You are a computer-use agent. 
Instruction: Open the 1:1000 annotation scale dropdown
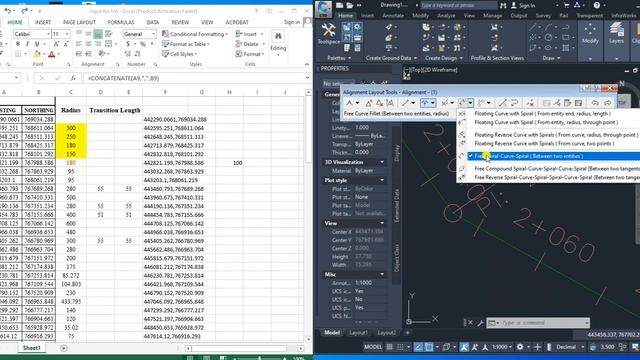(x=502, y=347)
